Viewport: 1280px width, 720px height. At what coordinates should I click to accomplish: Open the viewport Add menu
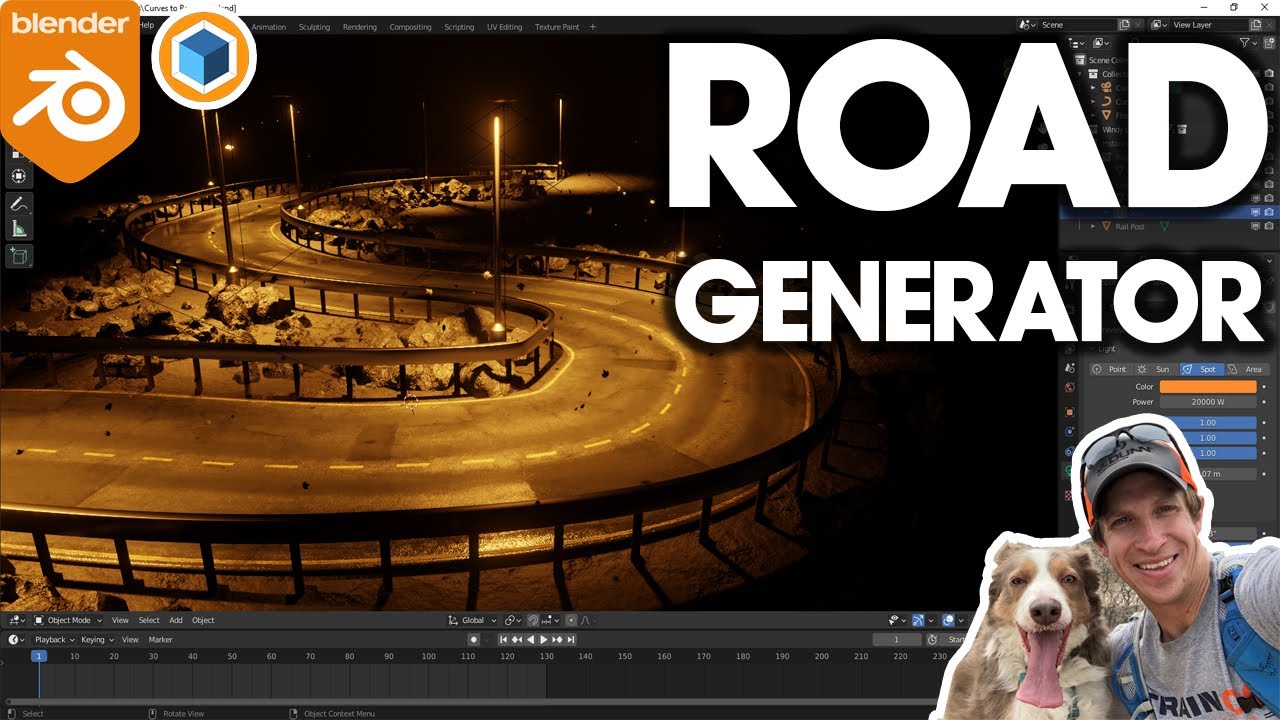pos(175,620)
